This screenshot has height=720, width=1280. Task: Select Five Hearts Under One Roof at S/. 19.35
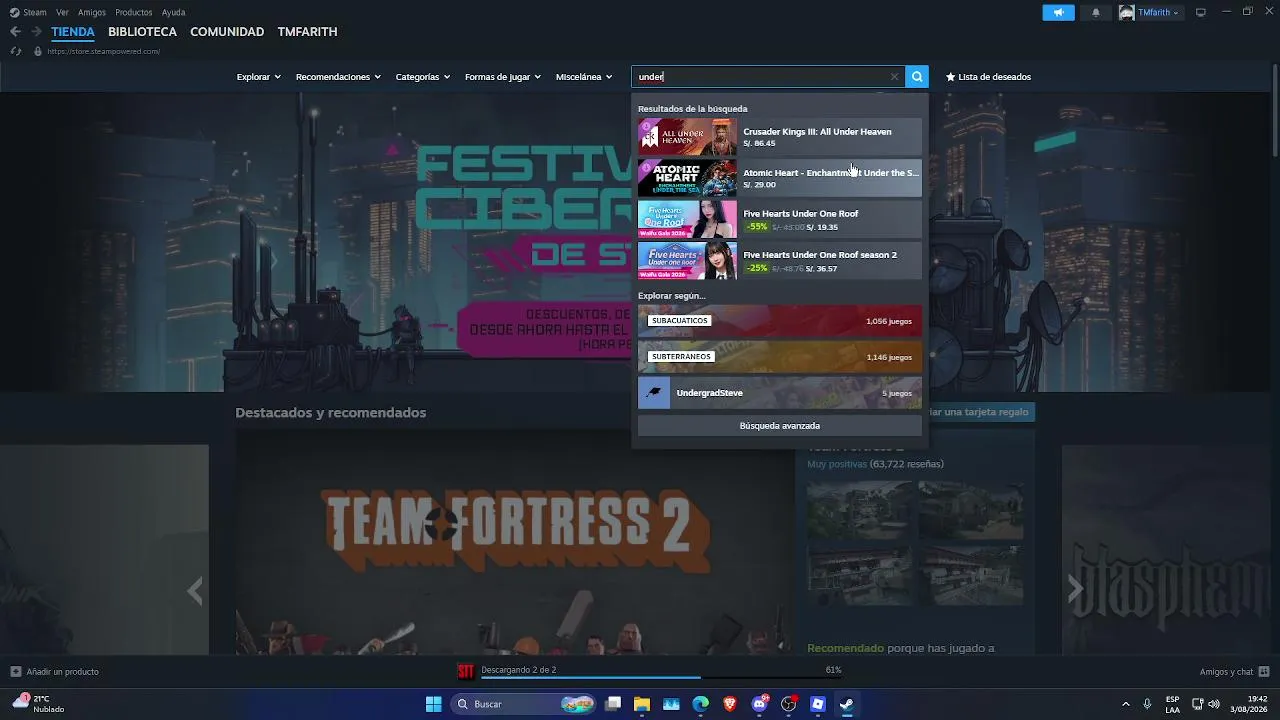pyautogui.click(x=780, y=219)
